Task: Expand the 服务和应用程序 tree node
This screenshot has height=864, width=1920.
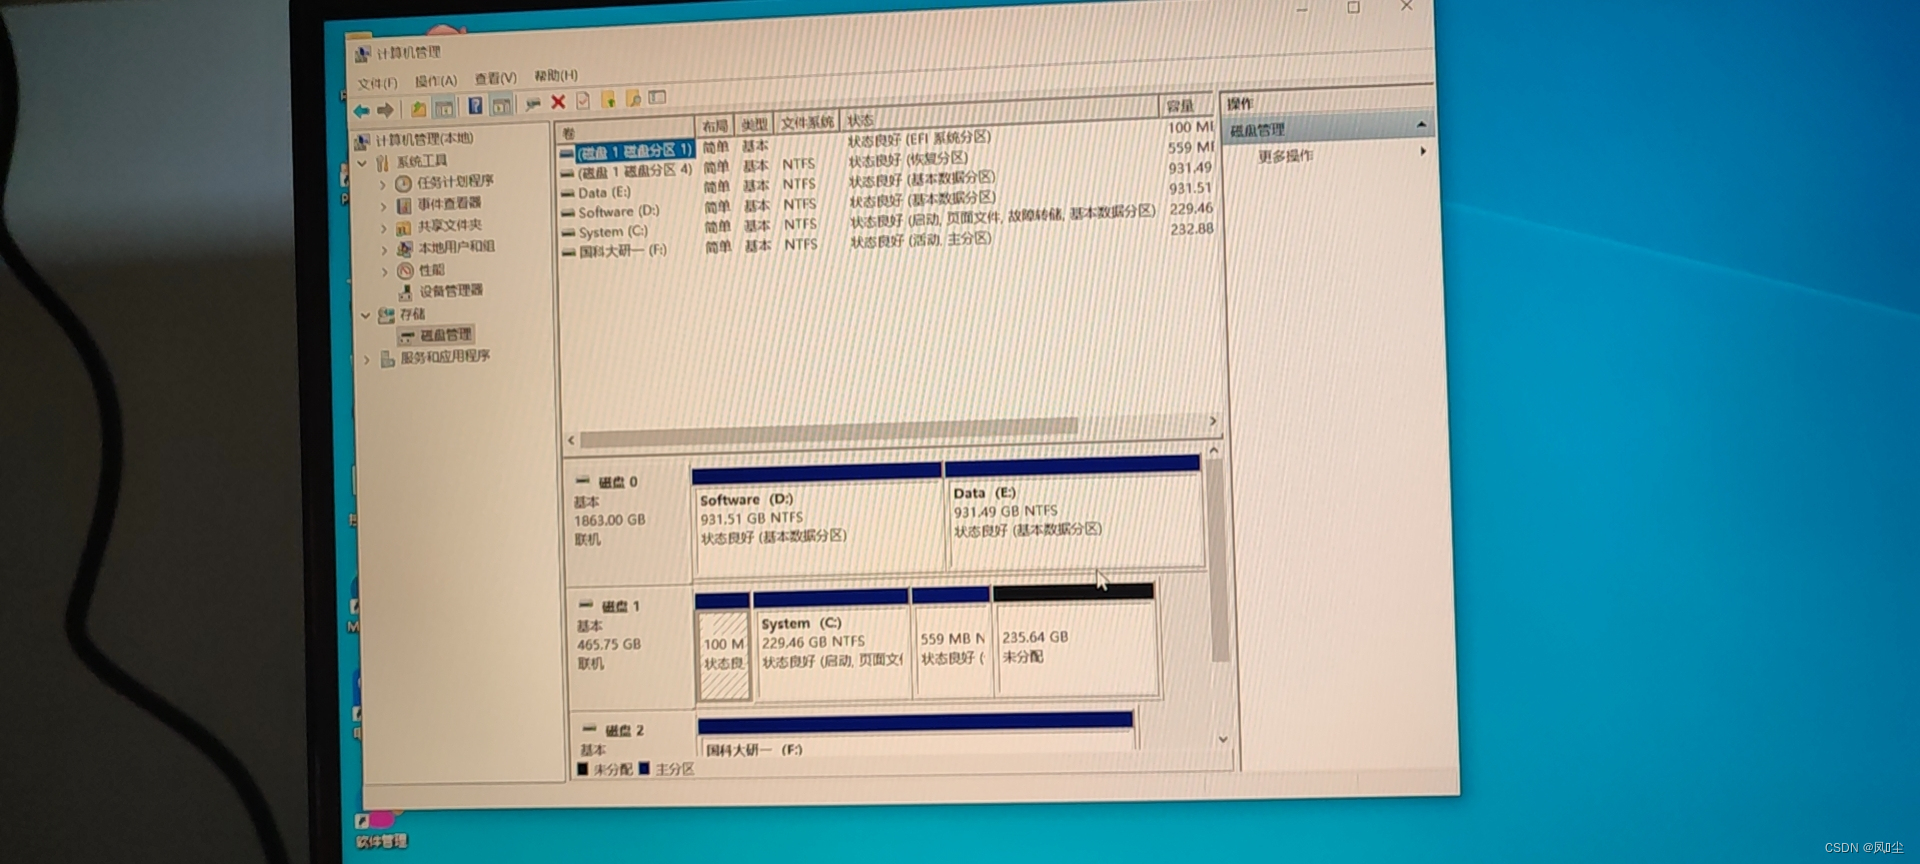Action: [x=368, y=359]
